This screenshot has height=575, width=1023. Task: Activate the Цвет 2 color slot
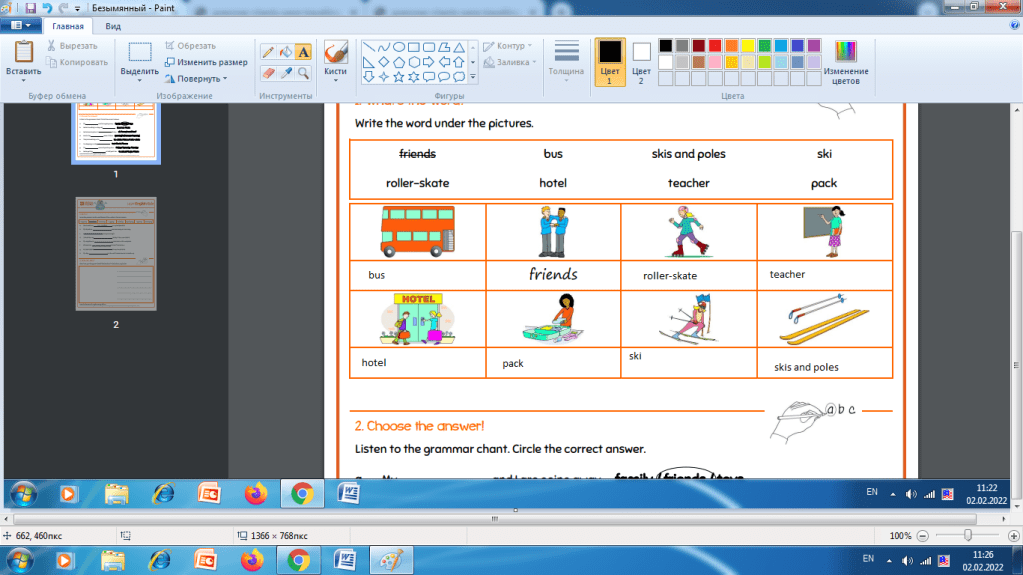coord(641,61)
